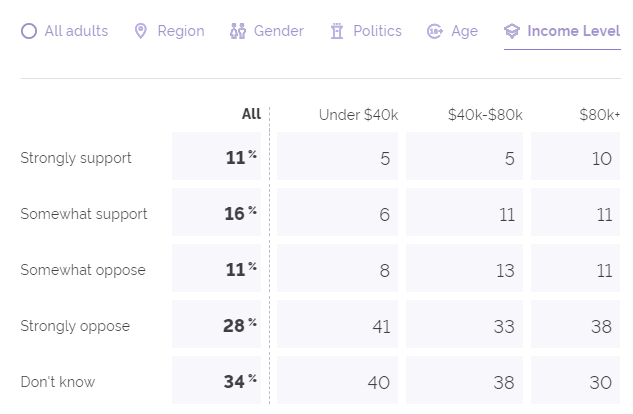Click the Strongly oppose 28% cell
The height and width of the screenshot is (414, 633).
(239, 325)
